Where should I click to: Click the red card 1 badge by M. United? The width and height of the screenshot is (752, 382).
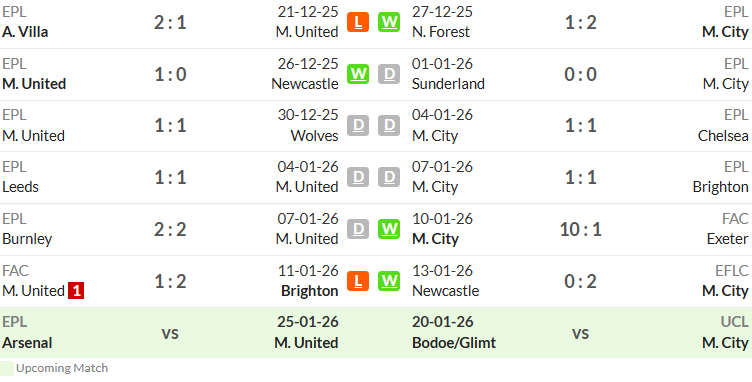(x=76, y=291)
